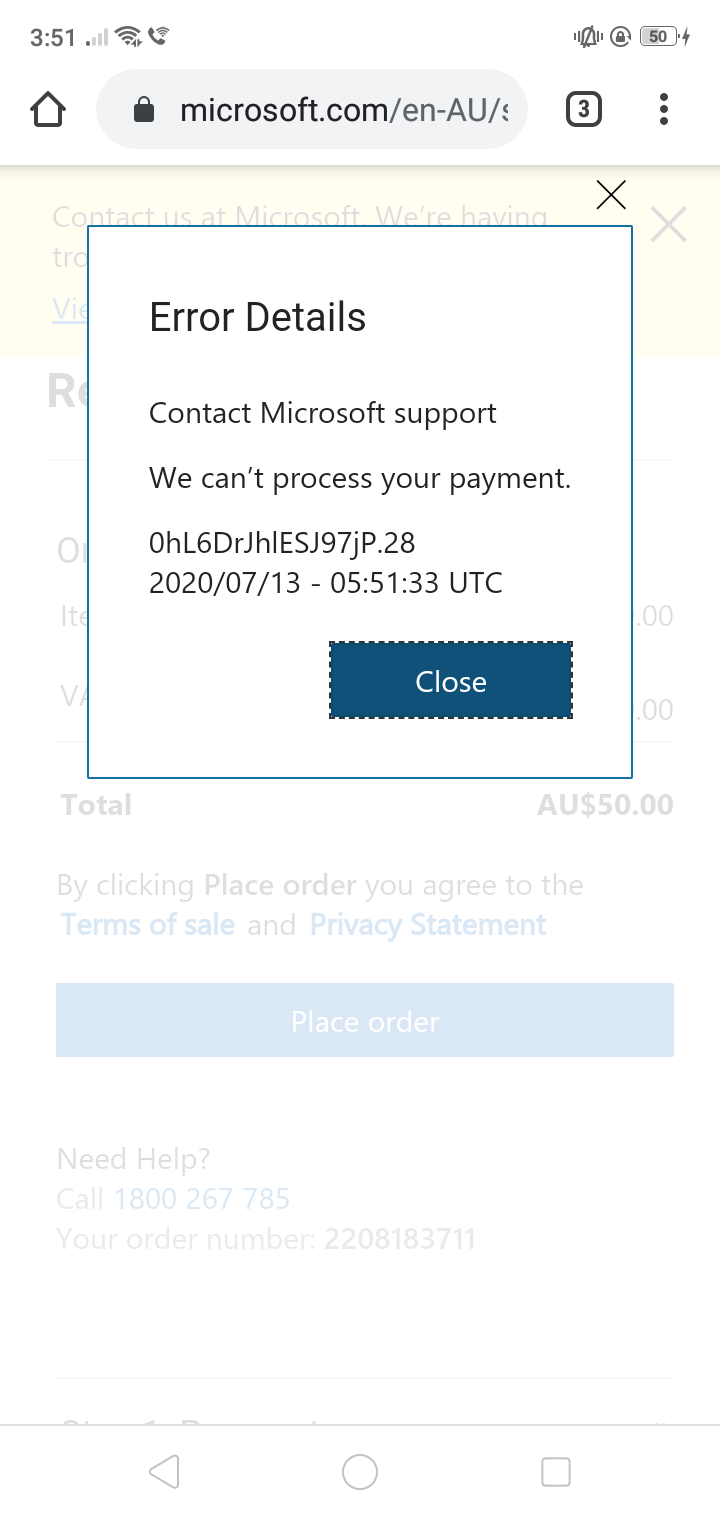Viewport: 720px width, 1520px height.
Task: Click the Place order button
Action: coord(365,1020)
